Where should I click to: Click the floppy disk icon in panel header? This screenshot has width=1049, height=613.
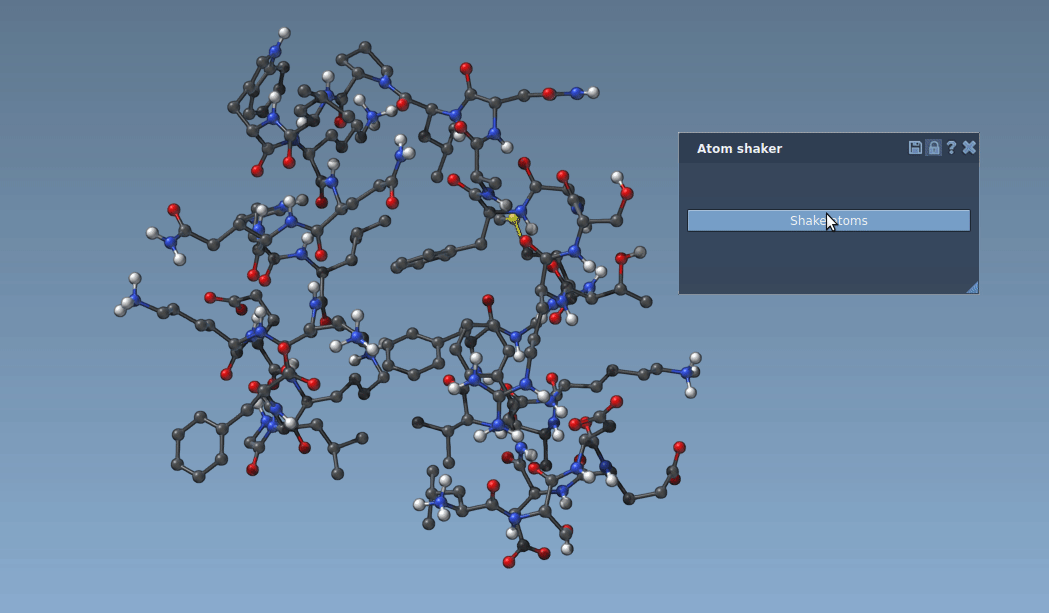[913, 147]
